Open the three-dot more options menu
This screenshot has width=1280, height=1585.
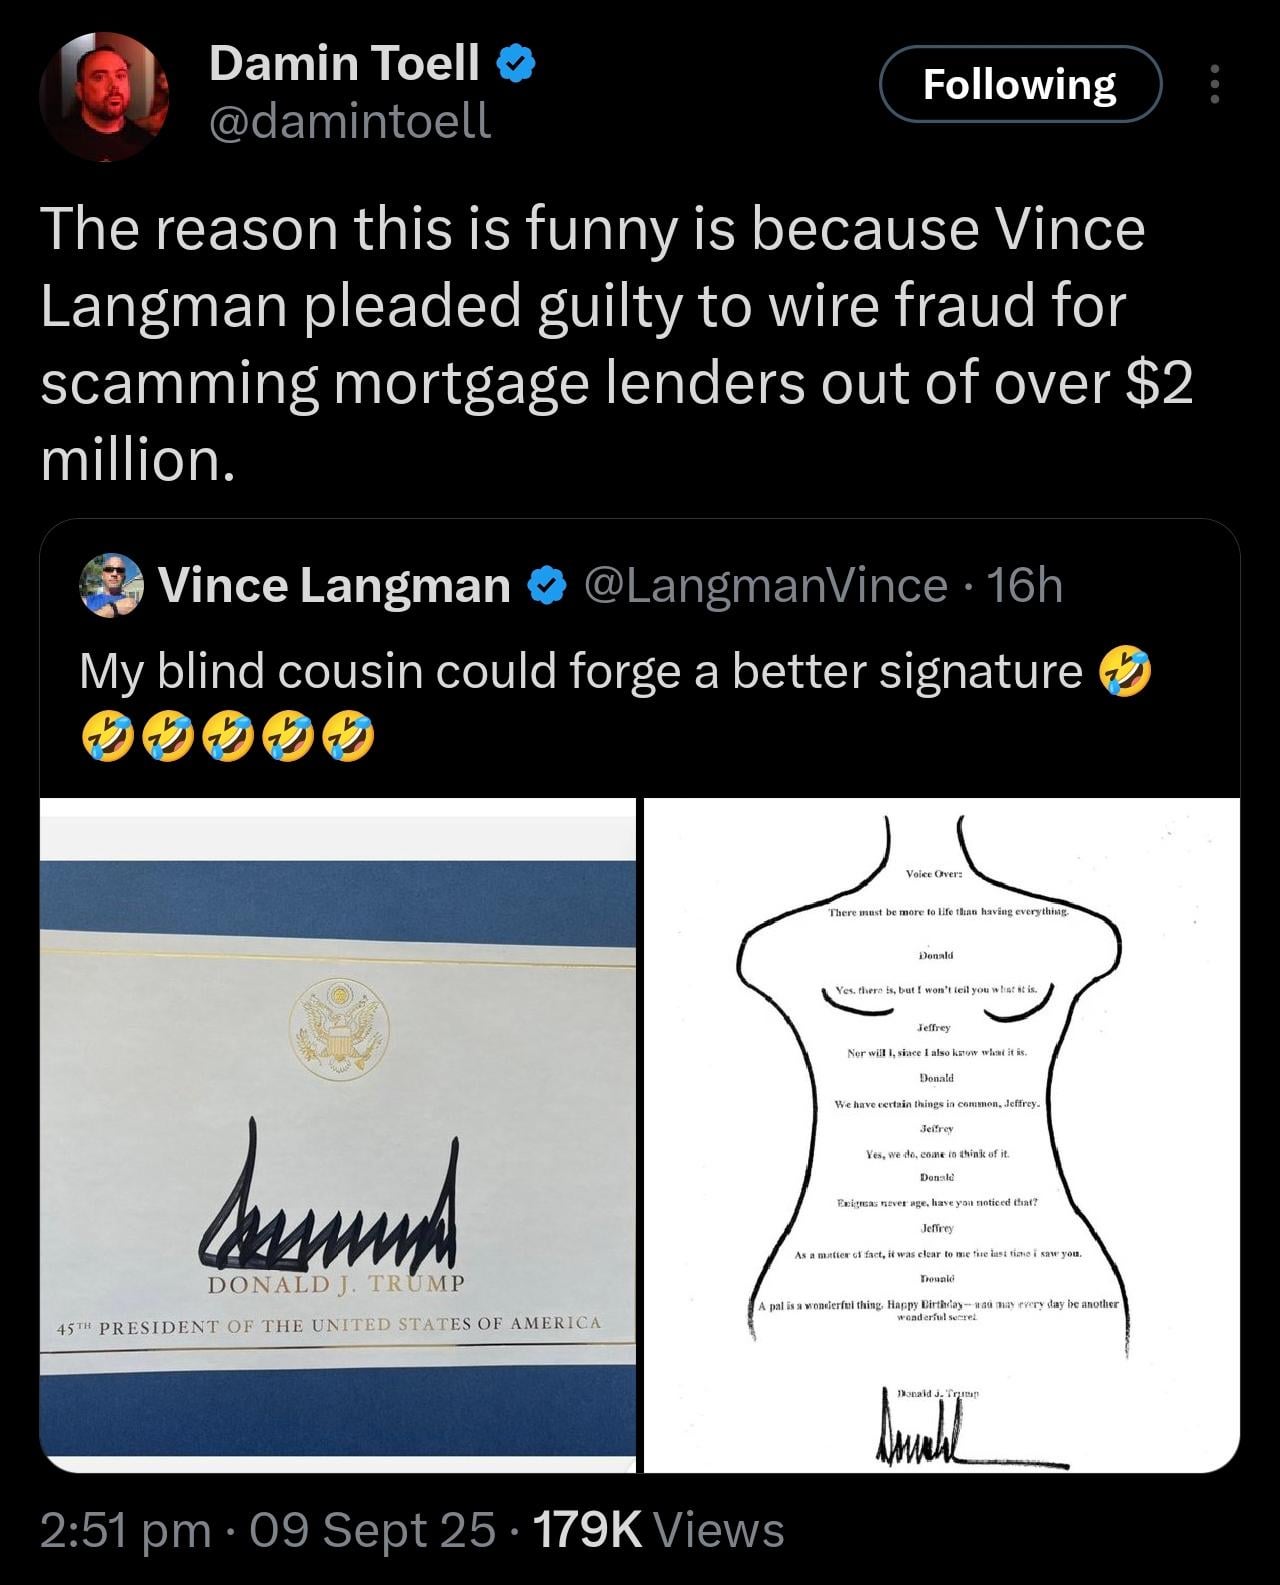pos(1215,84)
